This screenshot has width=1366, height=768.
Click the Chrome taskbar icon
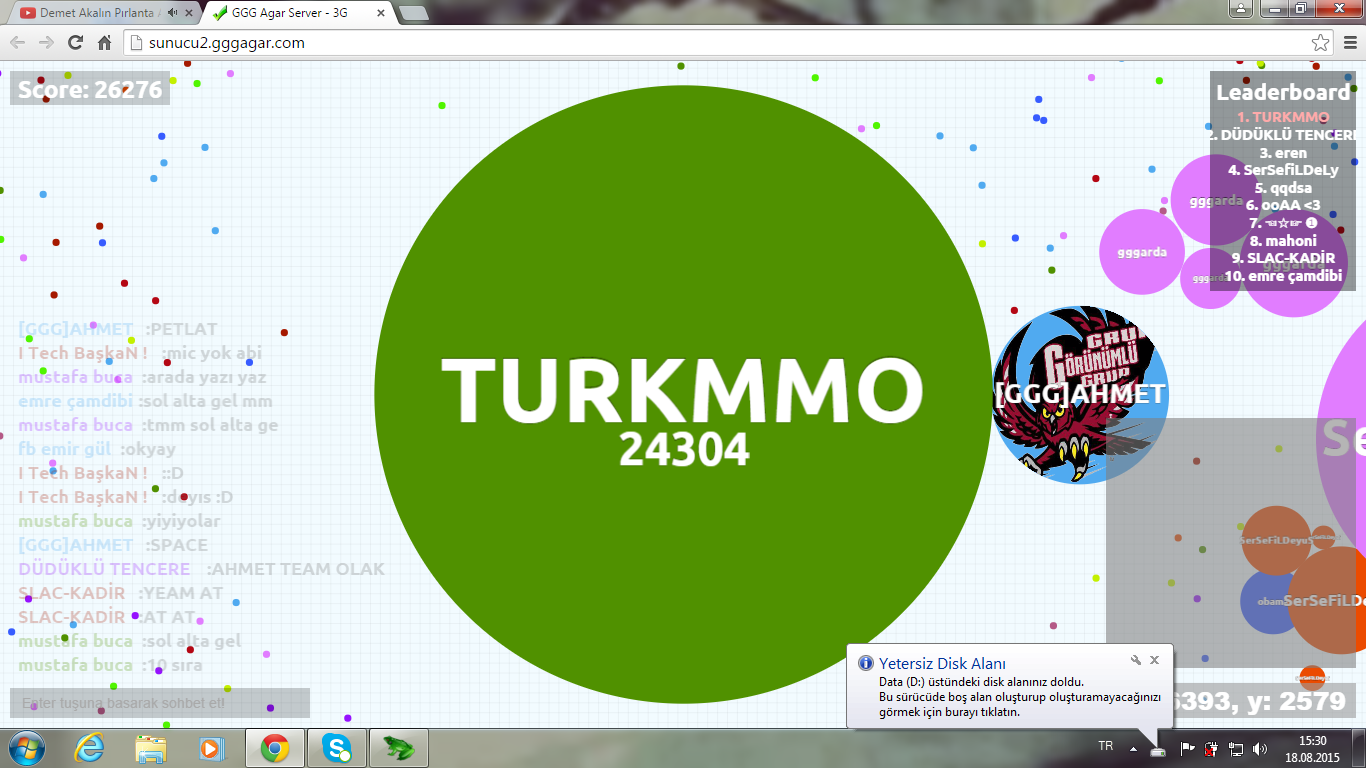275,747
